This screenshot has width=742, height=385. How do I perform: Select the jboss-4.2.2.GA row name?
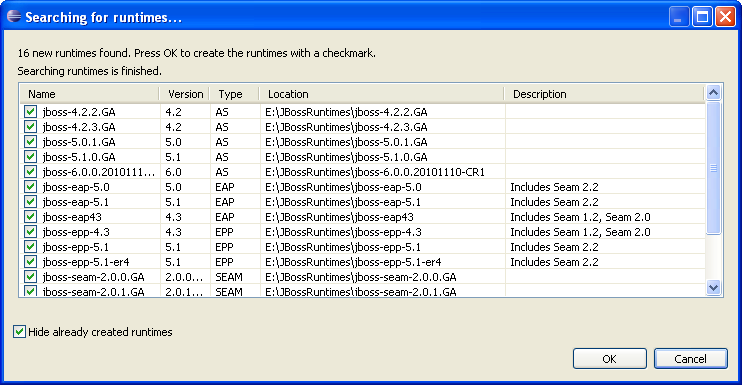tap(79, 112)
